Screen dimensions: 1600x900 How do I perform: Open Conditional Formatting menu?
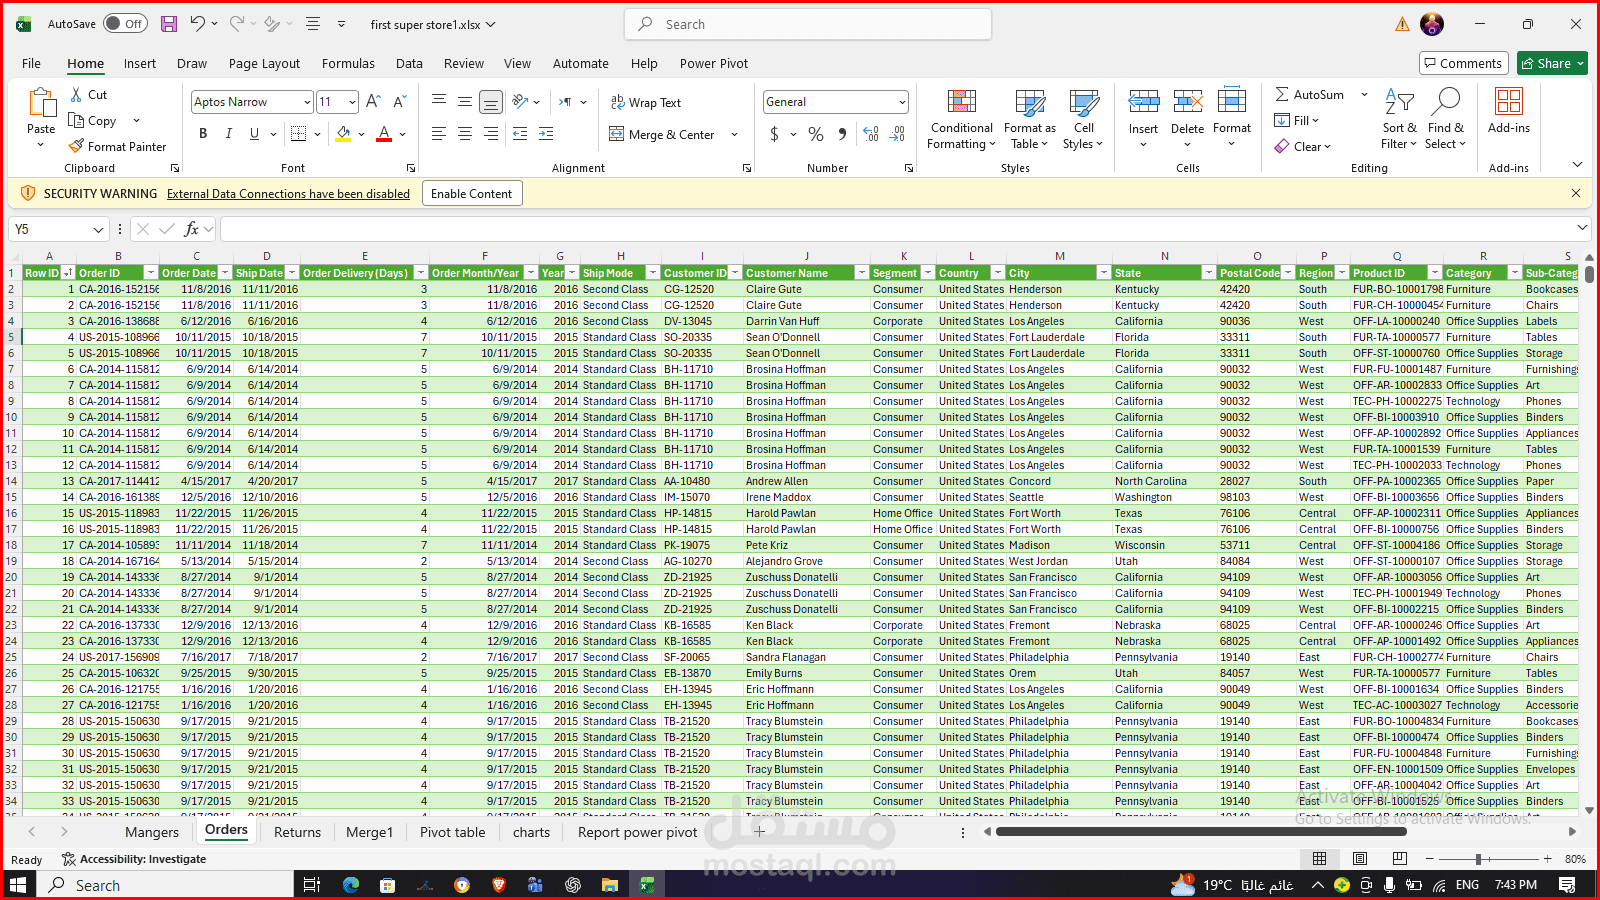coord(961,120)
